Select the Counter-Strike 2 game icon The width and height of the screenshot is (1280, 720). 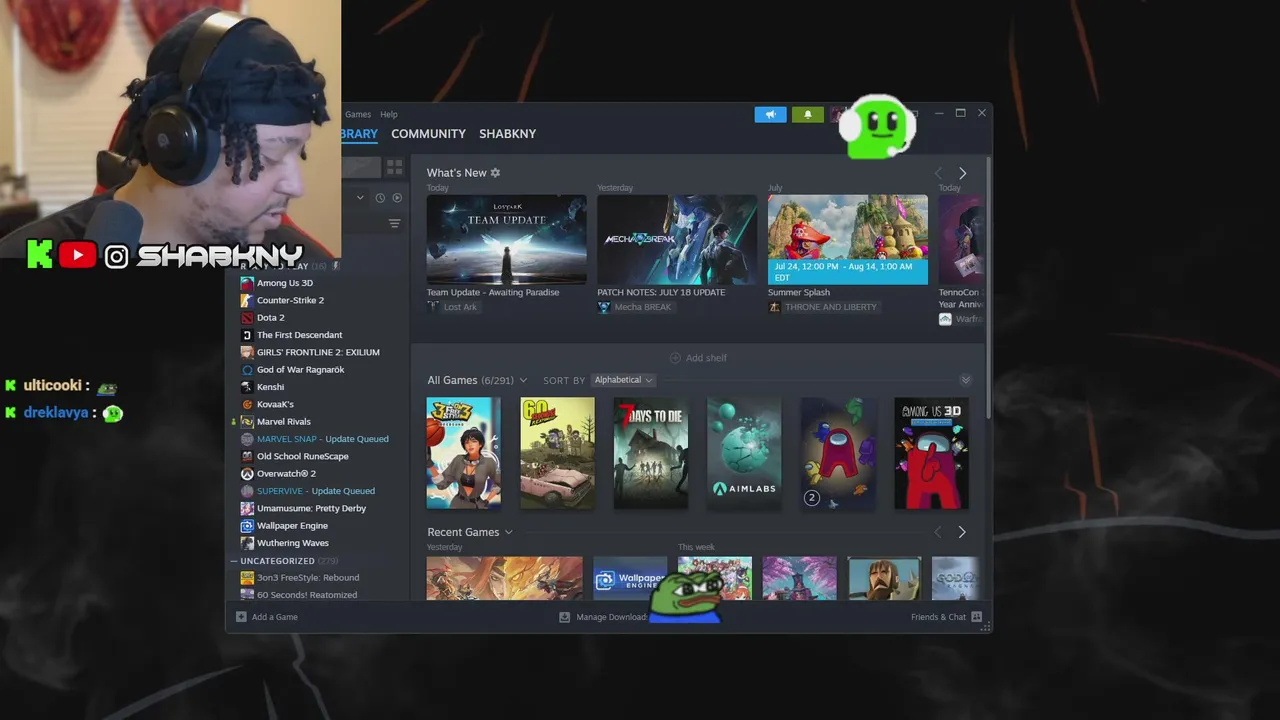tap(247, 300)
